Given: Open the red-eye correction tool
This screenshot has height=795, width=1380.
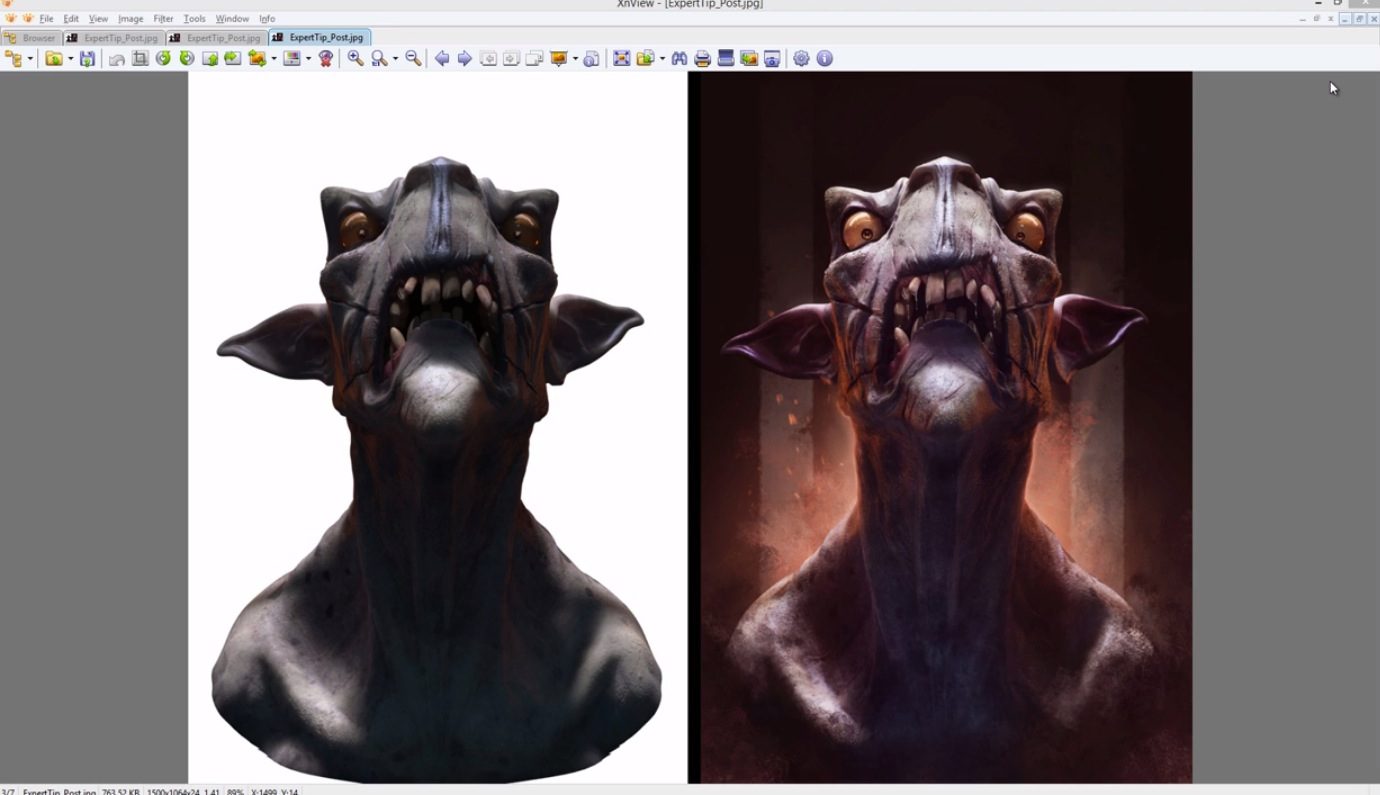Looking at the screenshot, I should 324,58.
